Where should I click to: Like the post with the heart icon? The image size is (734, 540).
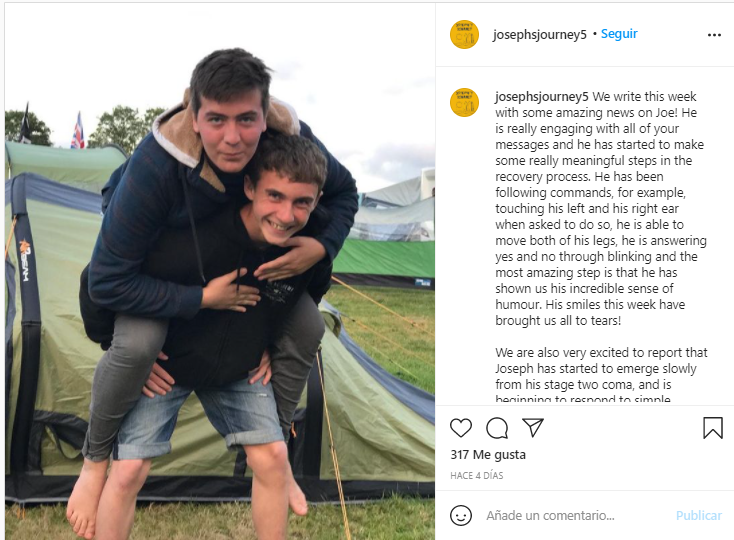[461, 428]
